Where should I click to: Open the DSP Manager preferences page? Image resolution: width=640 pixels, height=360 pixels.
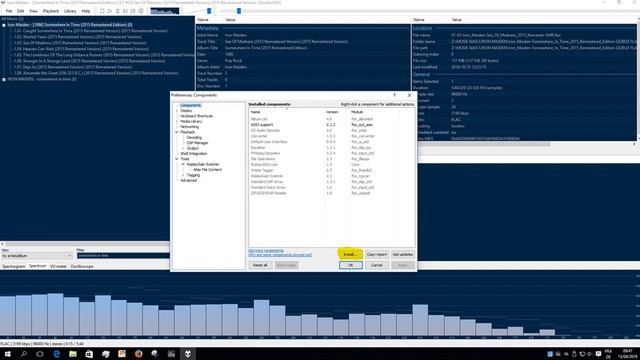pyautogui.click(x=198, y=143)
